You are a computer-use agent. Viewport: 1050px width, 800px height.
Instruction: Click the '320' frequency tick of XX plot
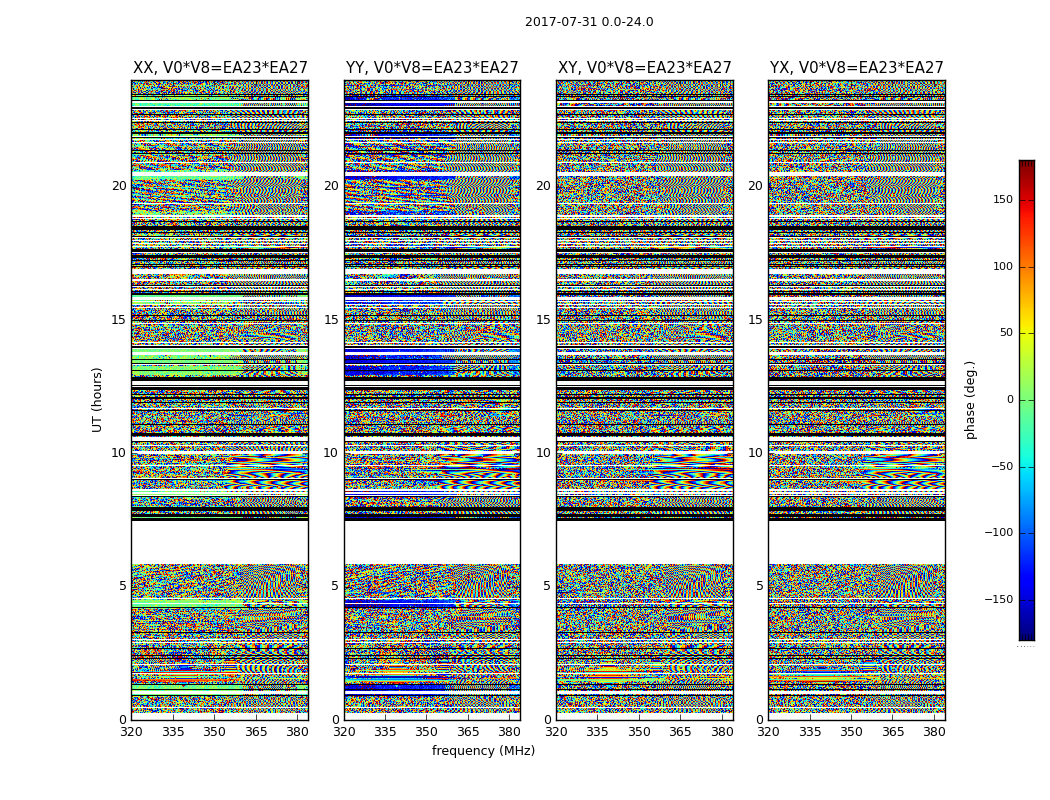coord(131,732)
